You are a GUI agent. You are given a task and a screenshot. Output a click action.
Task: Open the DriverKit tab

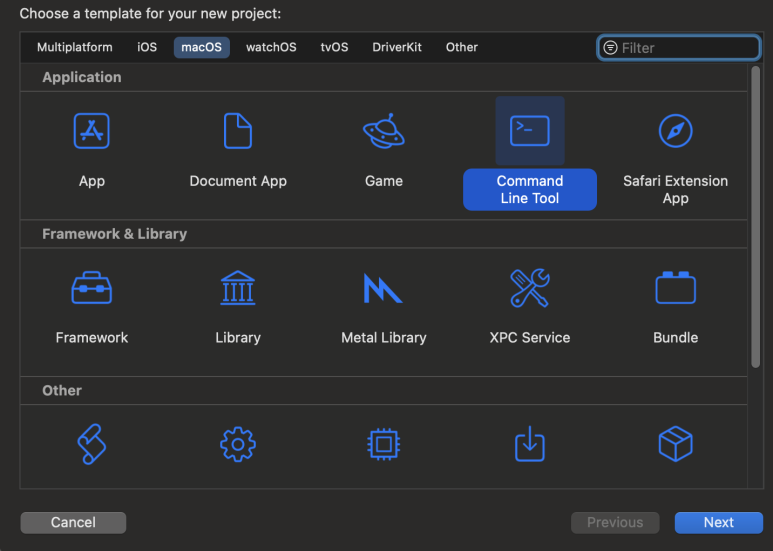pos(397,47)
